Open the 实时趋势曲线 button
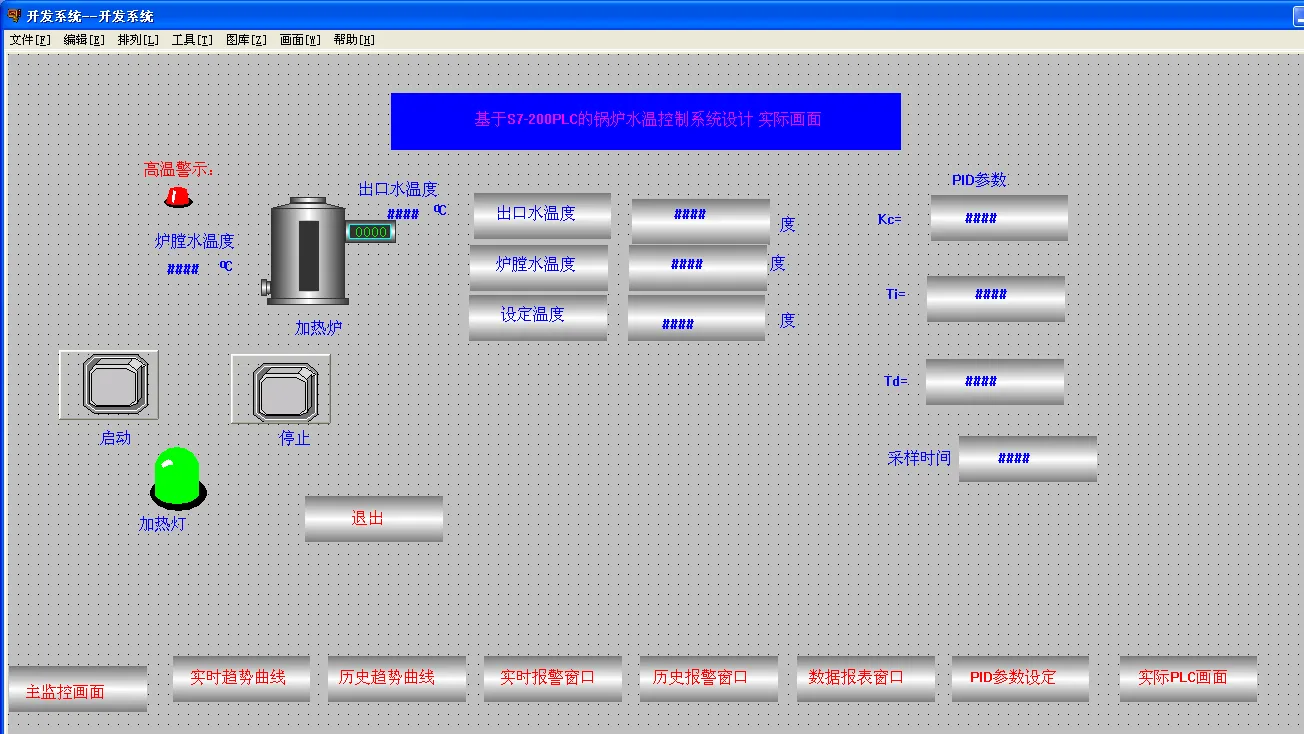Viewport: 1304px width, 734px height. click(242, 679)
